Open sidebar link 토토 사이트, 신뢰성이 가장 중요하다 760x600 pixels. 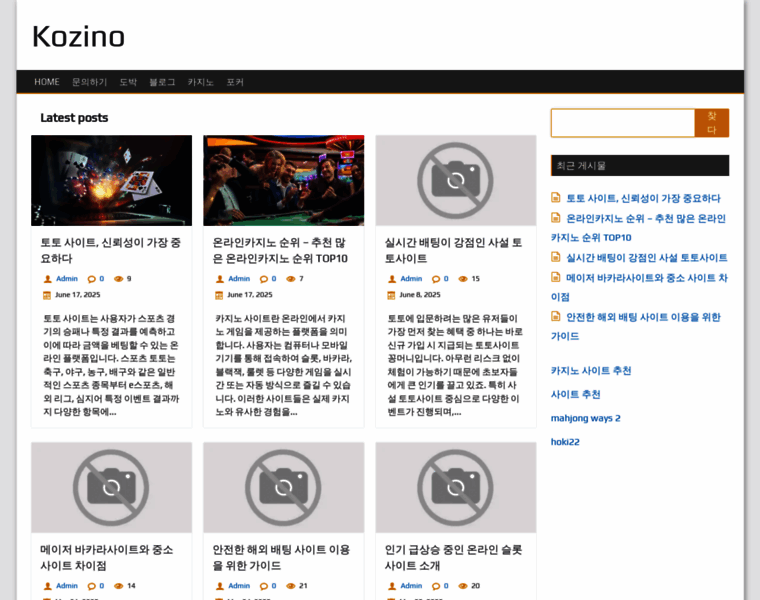[643, 198]
